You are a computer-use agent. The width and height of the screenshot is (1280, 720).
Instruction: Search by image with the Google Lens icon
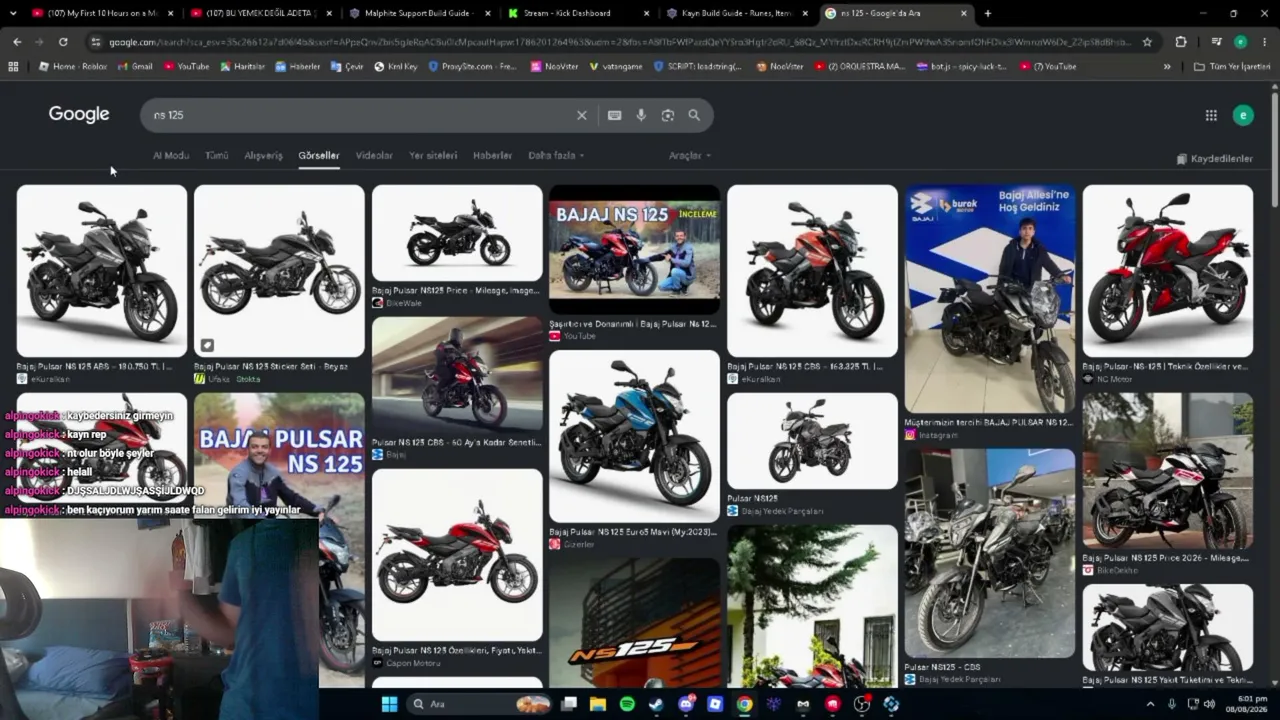click(667, 115)
